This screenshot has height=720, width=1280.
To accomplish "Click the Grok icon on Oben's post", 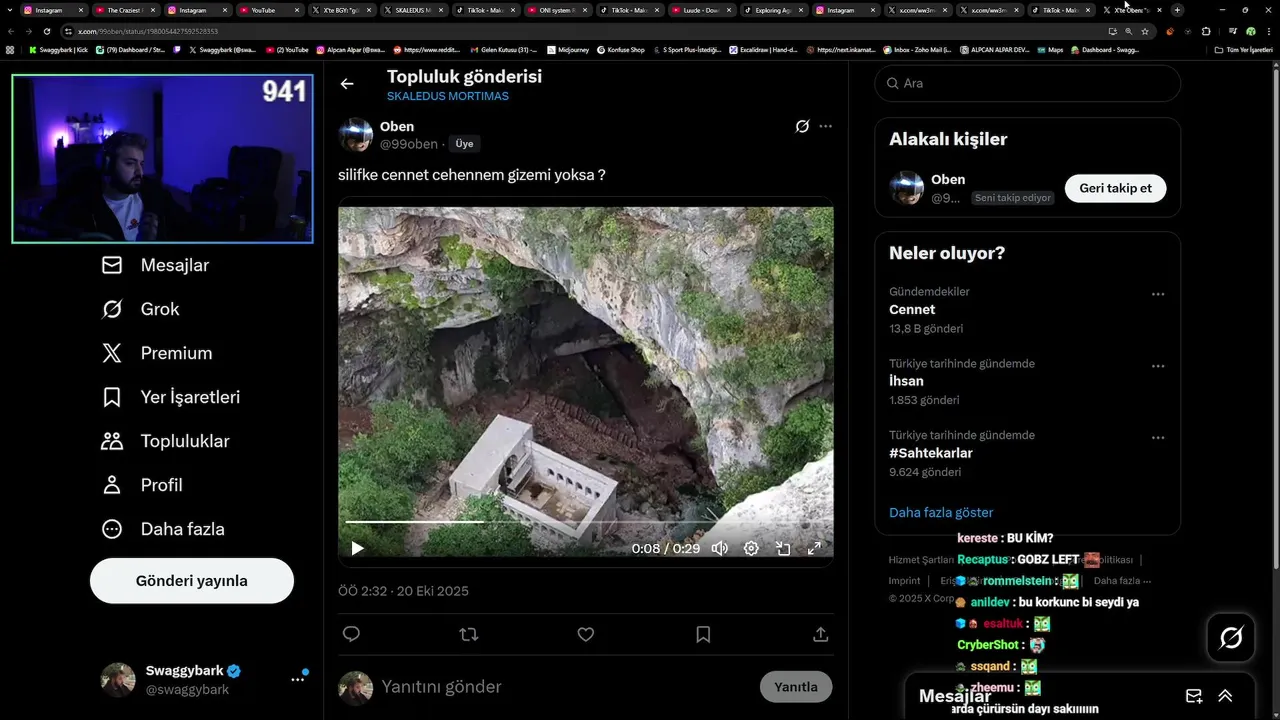I will 801,126.
